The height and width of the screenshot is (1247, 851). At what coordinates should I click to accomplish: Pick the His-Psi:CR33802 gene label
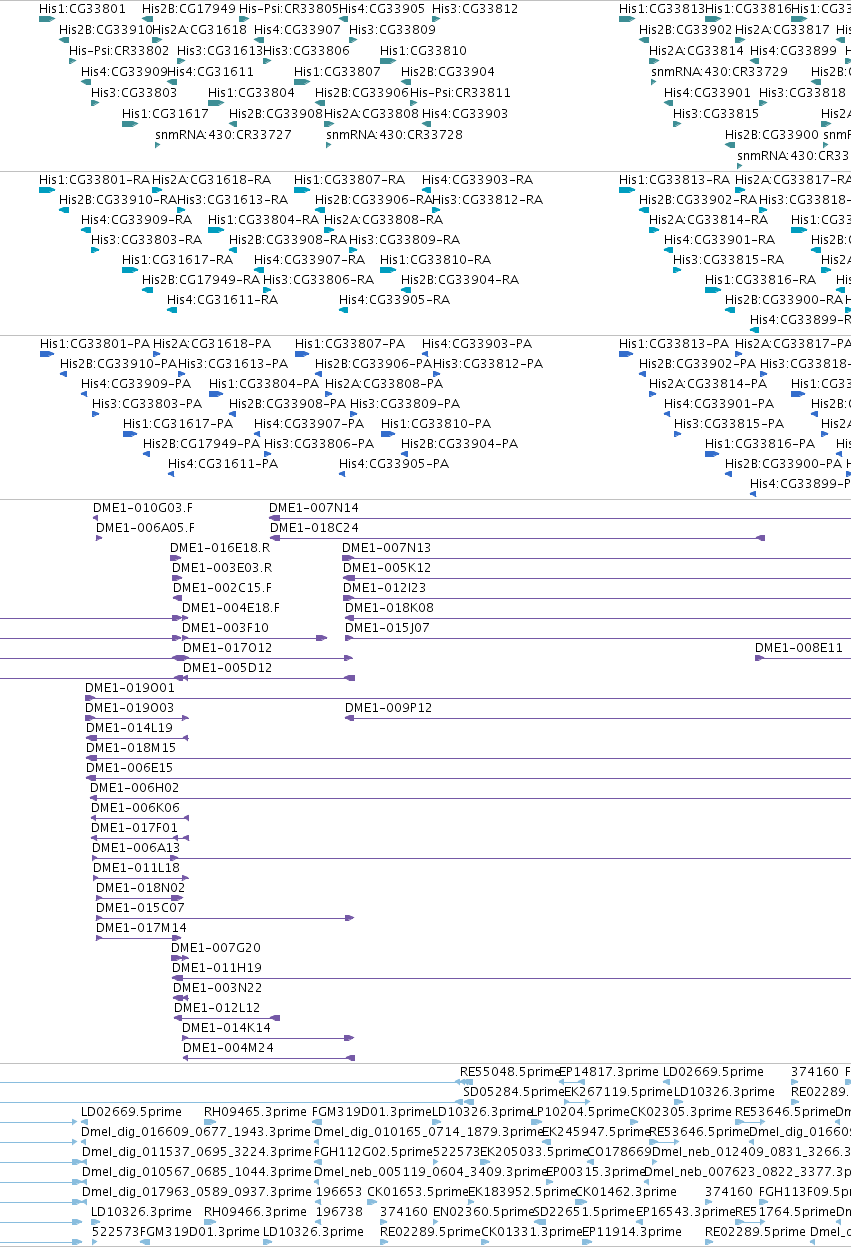(x=119, y=51)
